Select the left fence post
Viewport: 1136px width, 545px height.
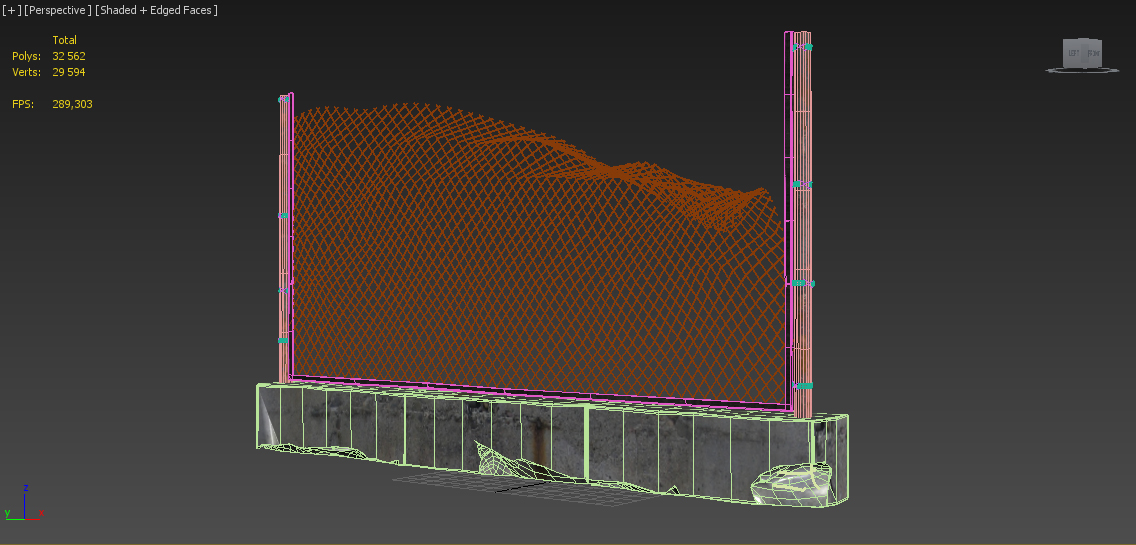(286, 238)
